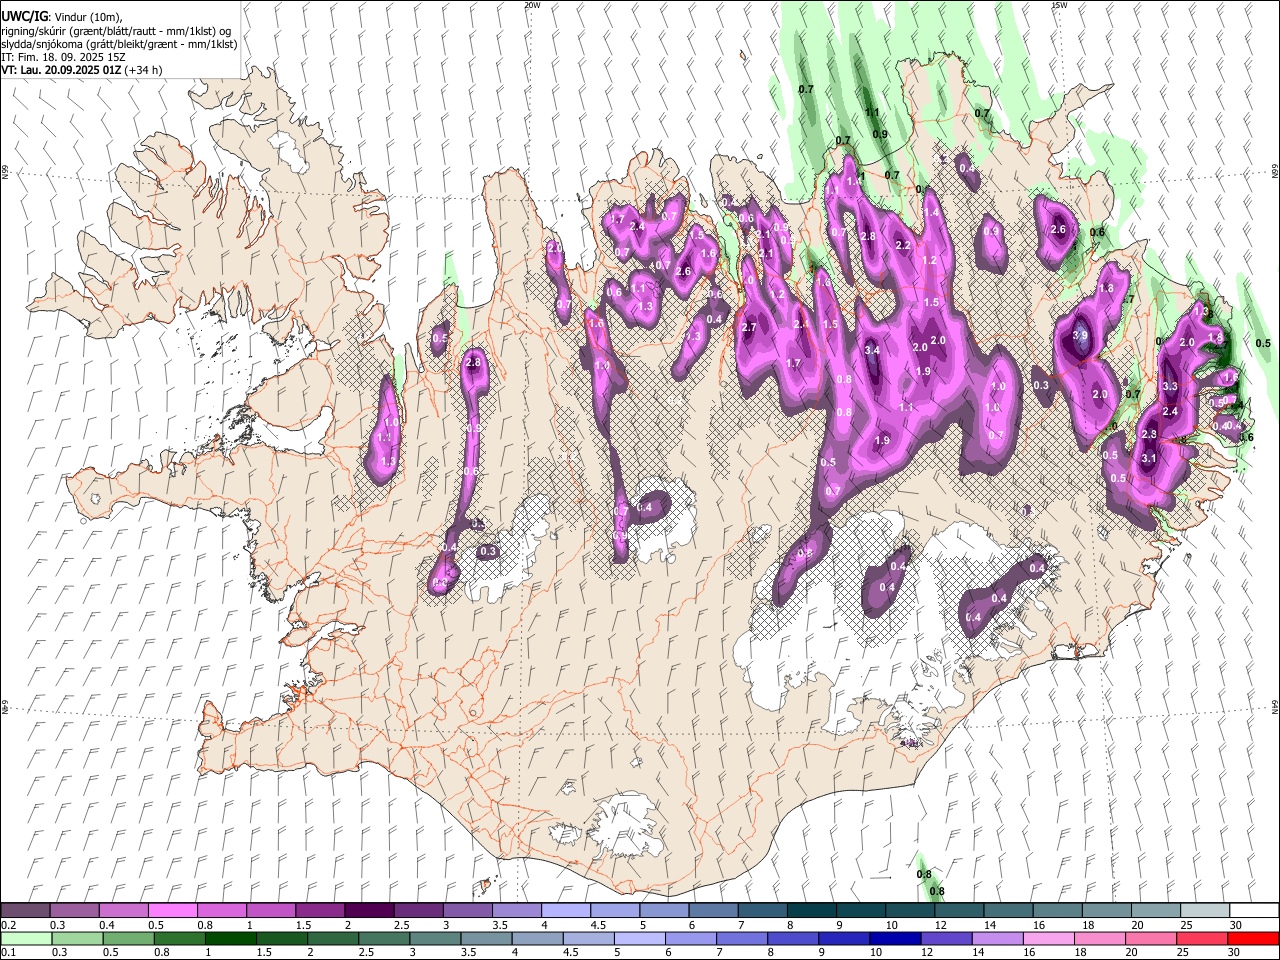Click the '3.1' snowfall value on map
Screen dimensions: 1280x960
pyautogui.click(x=1149, y=459)
